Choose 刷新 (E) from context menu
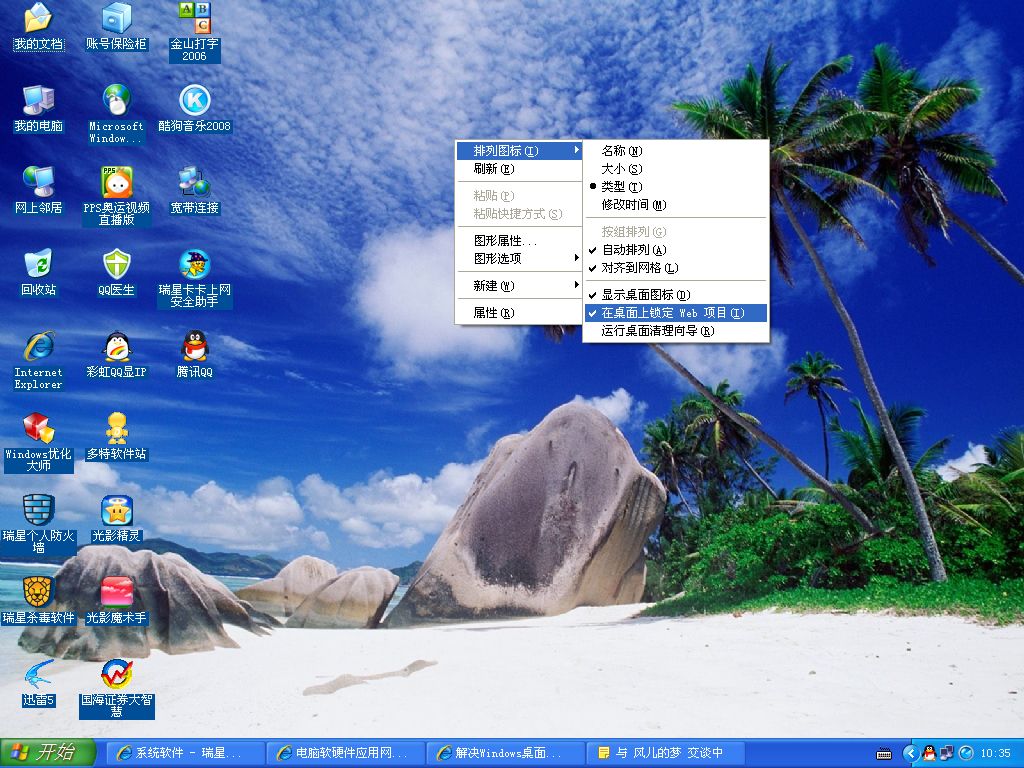Screen dimensions: 1024x768 pyautogui.click(x=519, y=169)
